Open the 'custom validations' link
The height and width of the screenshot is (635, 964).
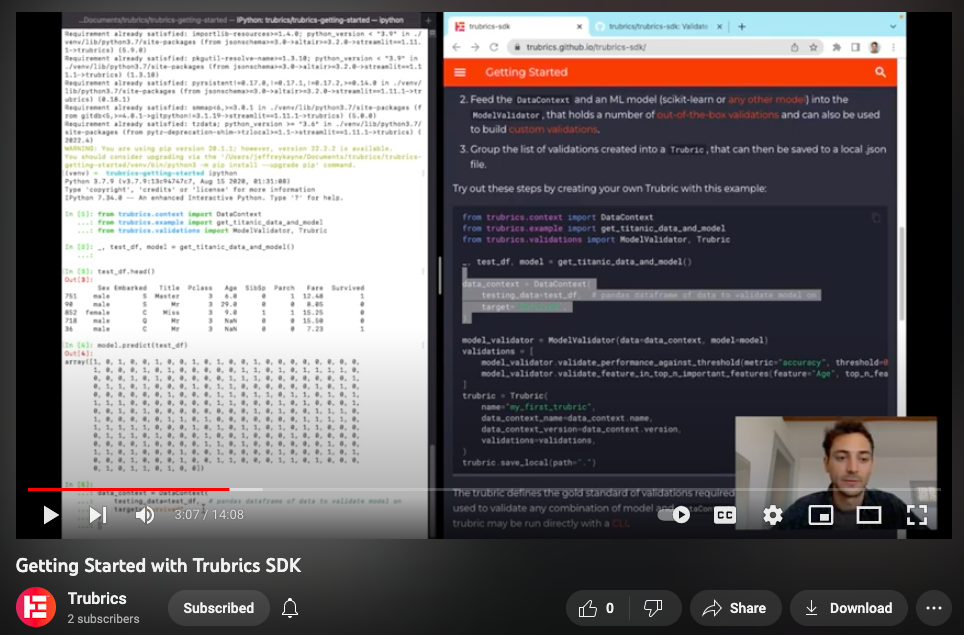553,130
